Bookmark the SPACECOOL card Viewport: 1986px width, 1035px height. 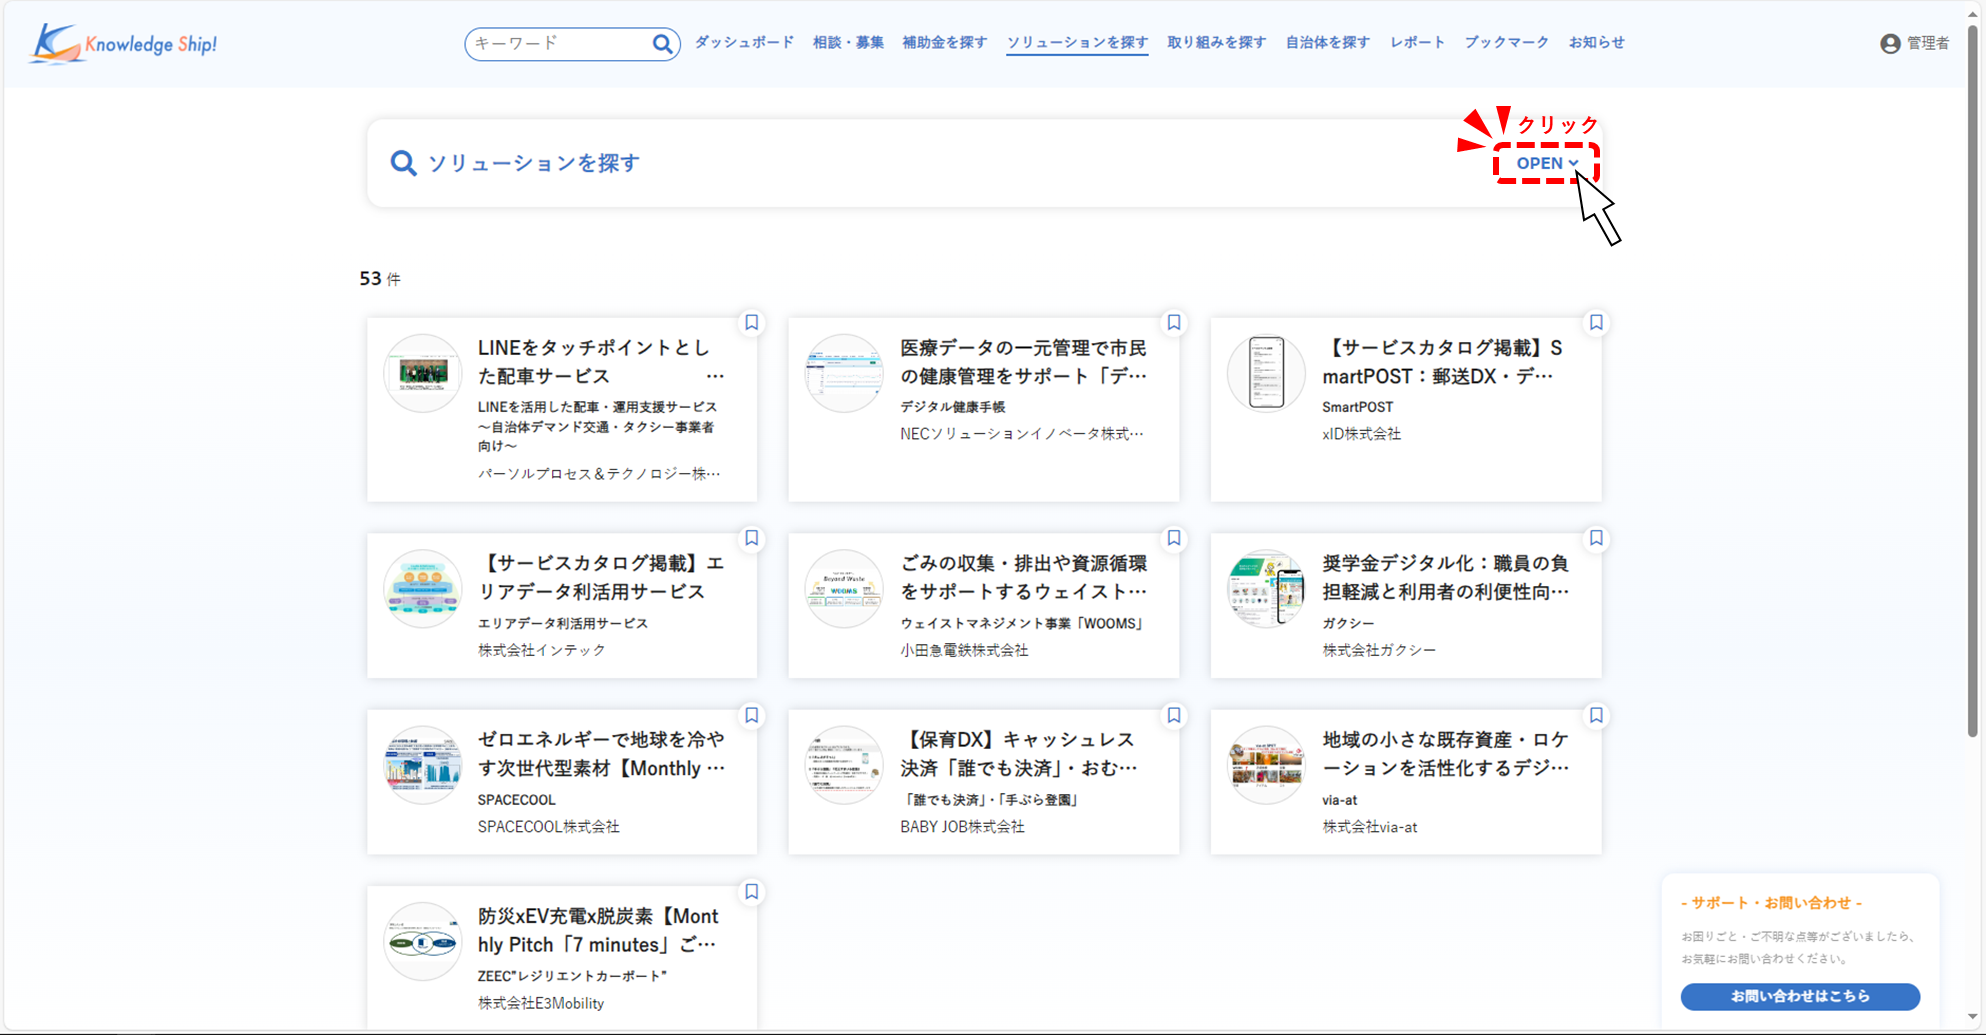(752, 716)
